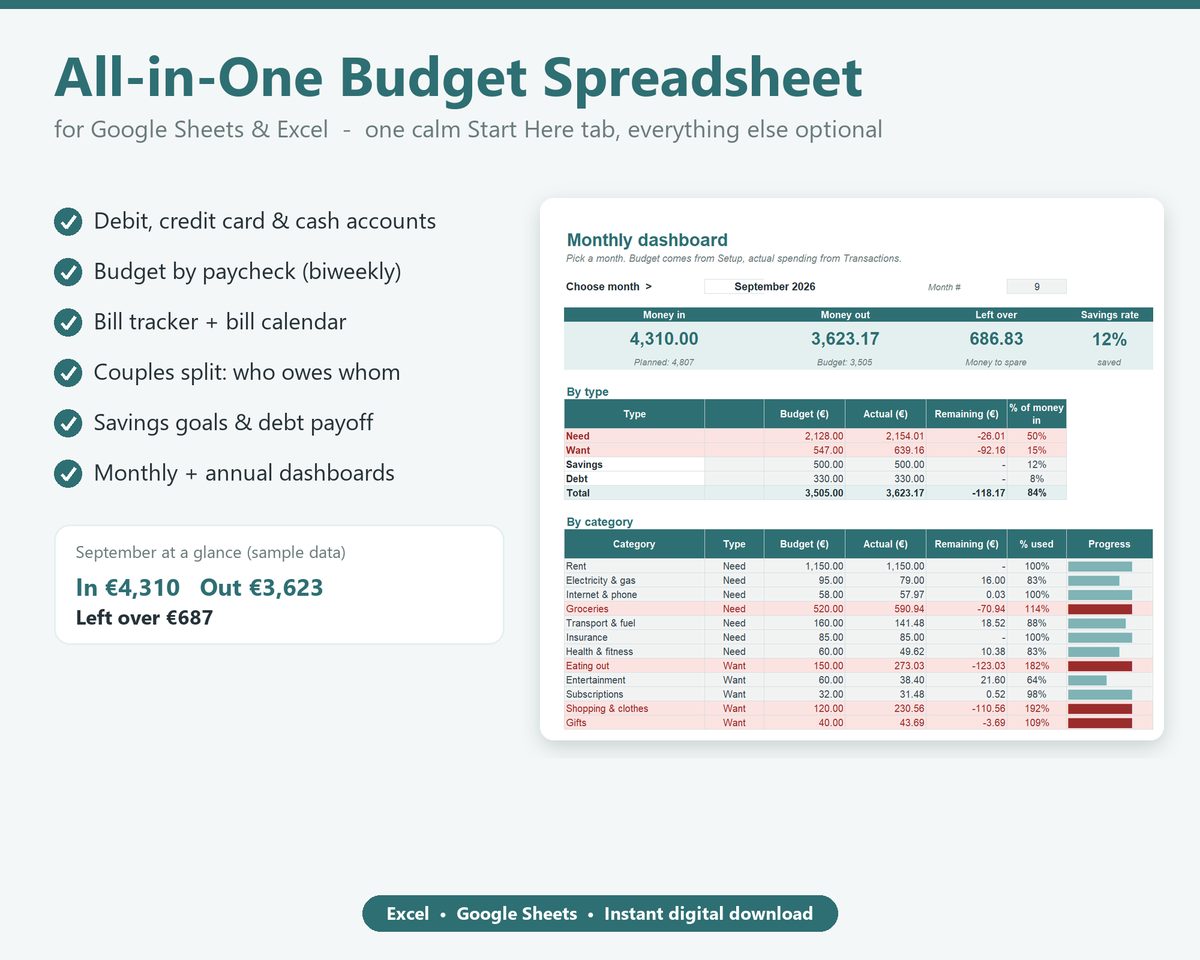Click the checkmark beside Bill tracker + bill calendar

[x=68, y=322]
